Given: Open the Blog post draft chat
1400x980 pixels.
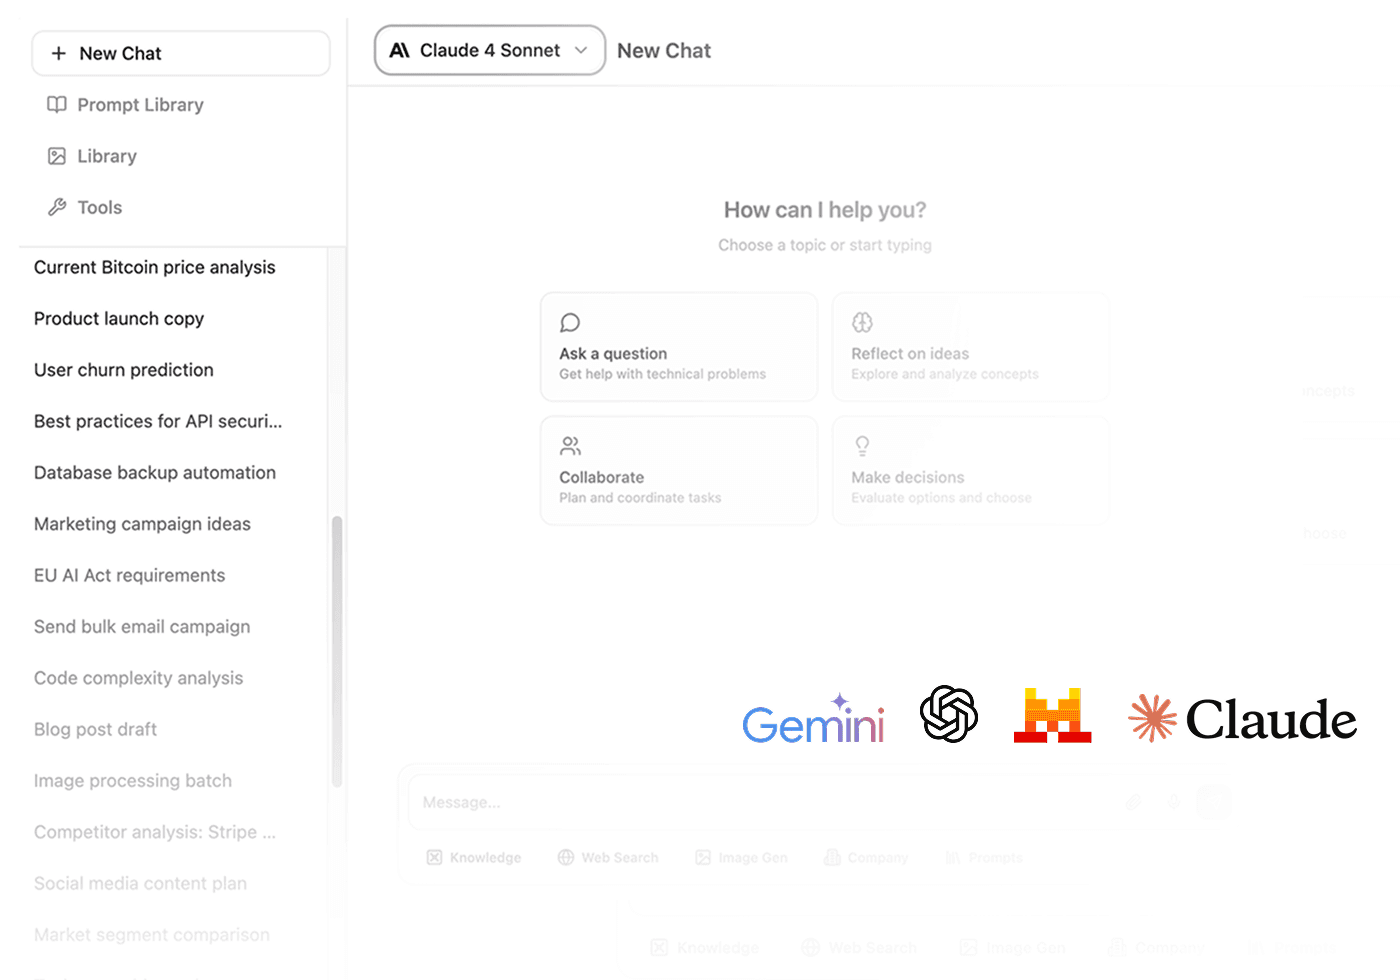Looking at the screenshot, I should pos(96,729).
